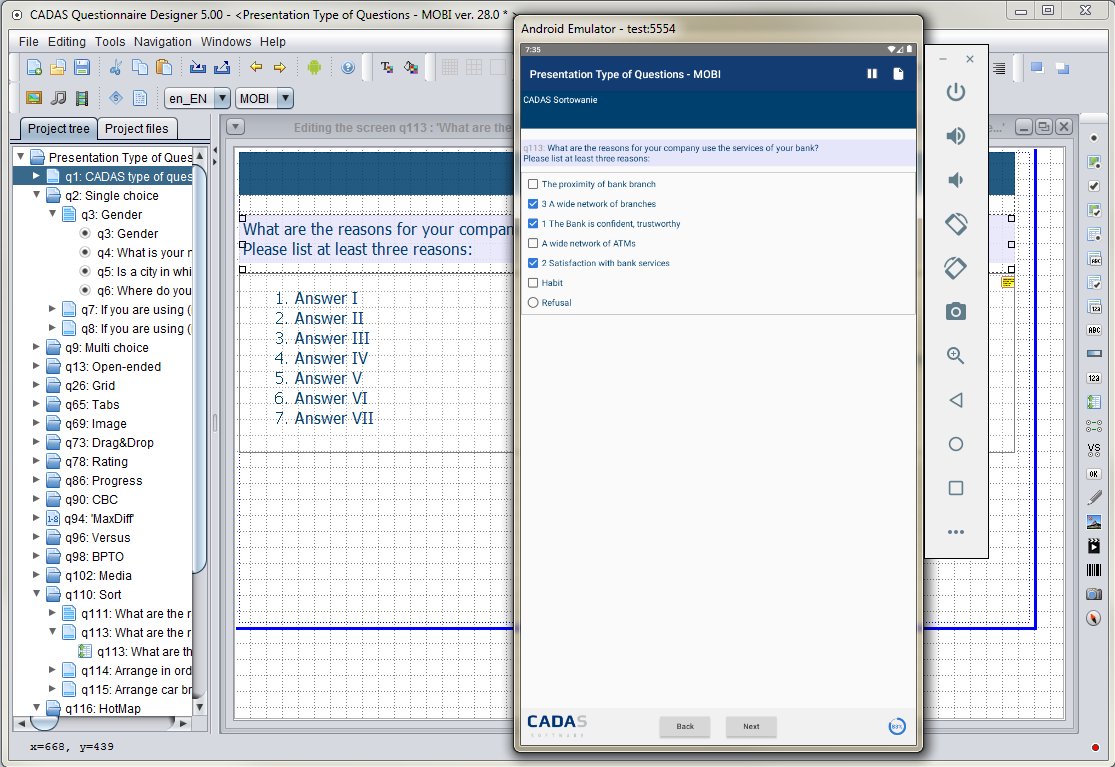Screen dimensions: 1115x767
Task: Take emulator screenshot with camera icon
Action: click(956, 311)
